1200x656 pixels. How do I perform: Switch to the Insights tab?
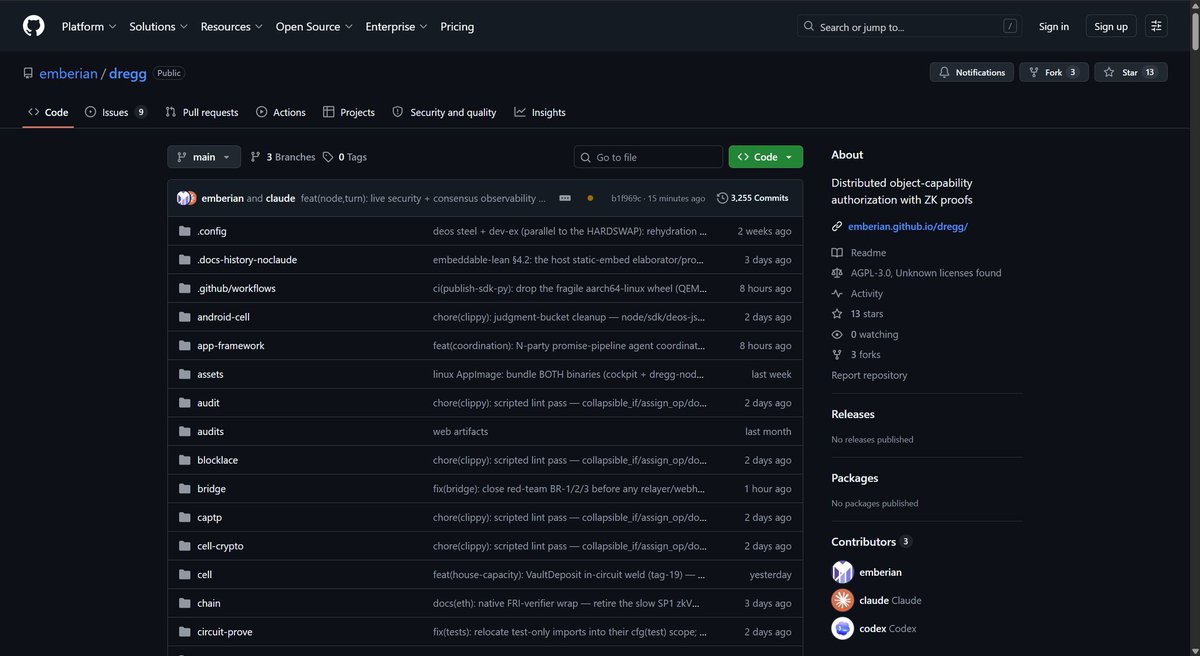(x=539, y=112)
